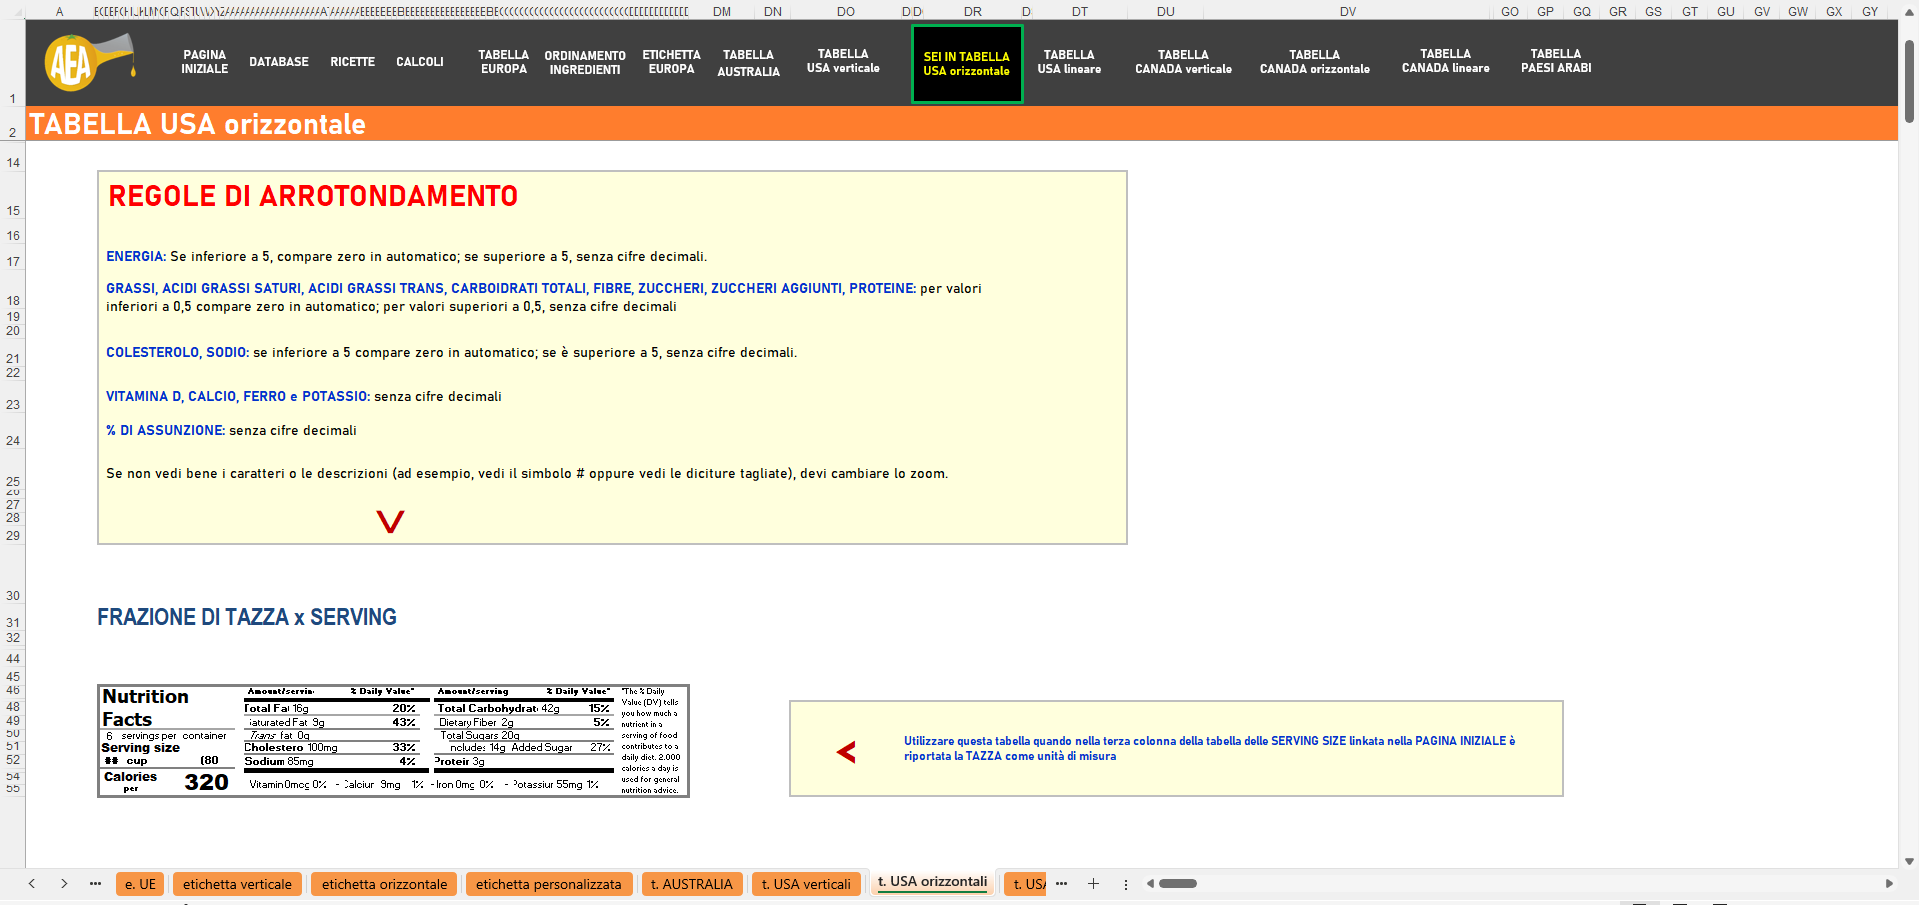The width and height of the screenshot is (1919, 905).
Task: Click next sheet navigation arrow
Action: pyautogui.click(x=64, y=883)
